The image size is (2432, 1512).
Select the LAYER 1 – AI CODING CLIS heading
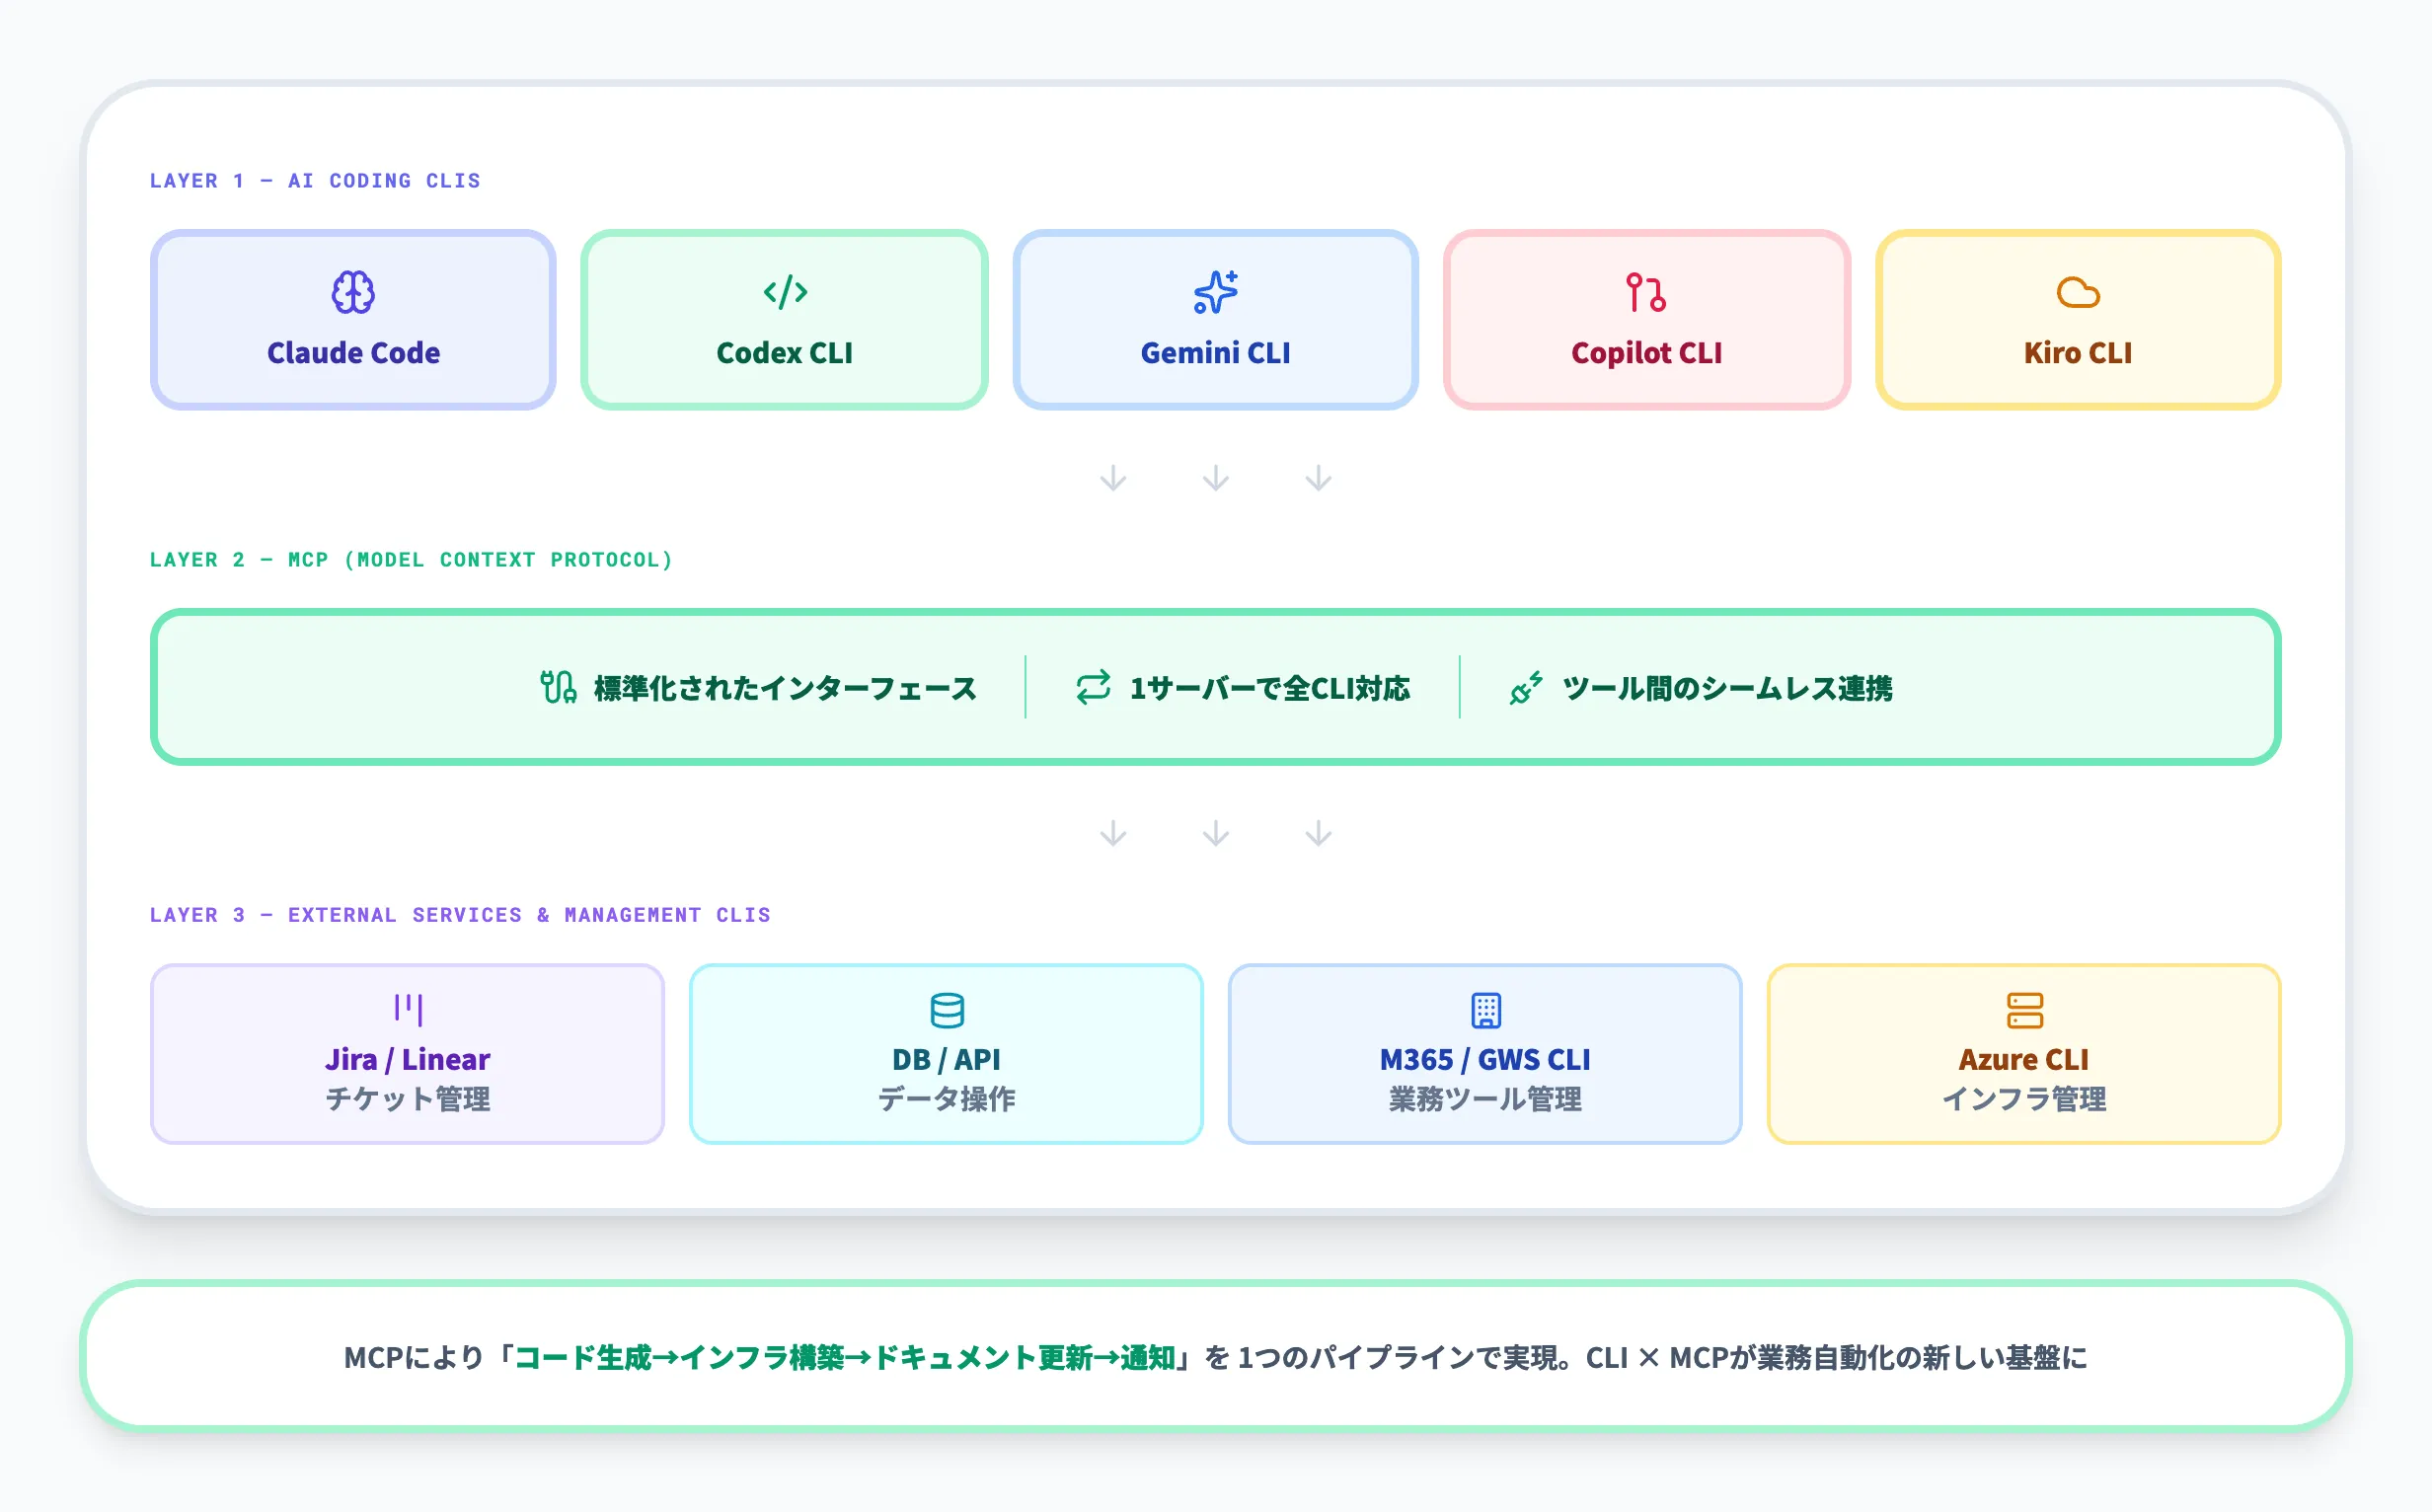coord(315,181)
